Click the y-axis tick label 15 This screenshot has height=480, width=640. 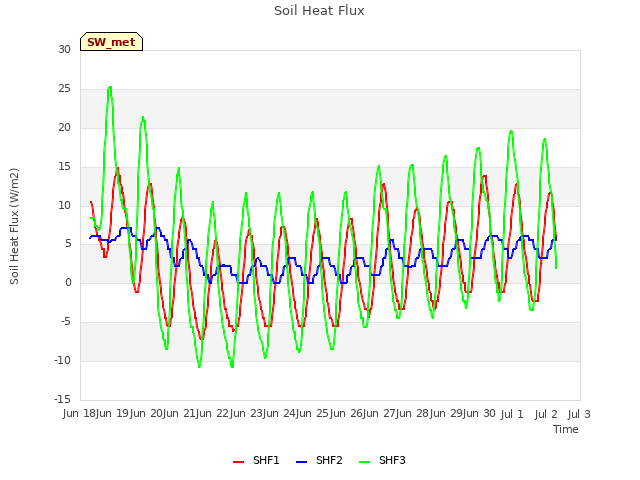64,167
